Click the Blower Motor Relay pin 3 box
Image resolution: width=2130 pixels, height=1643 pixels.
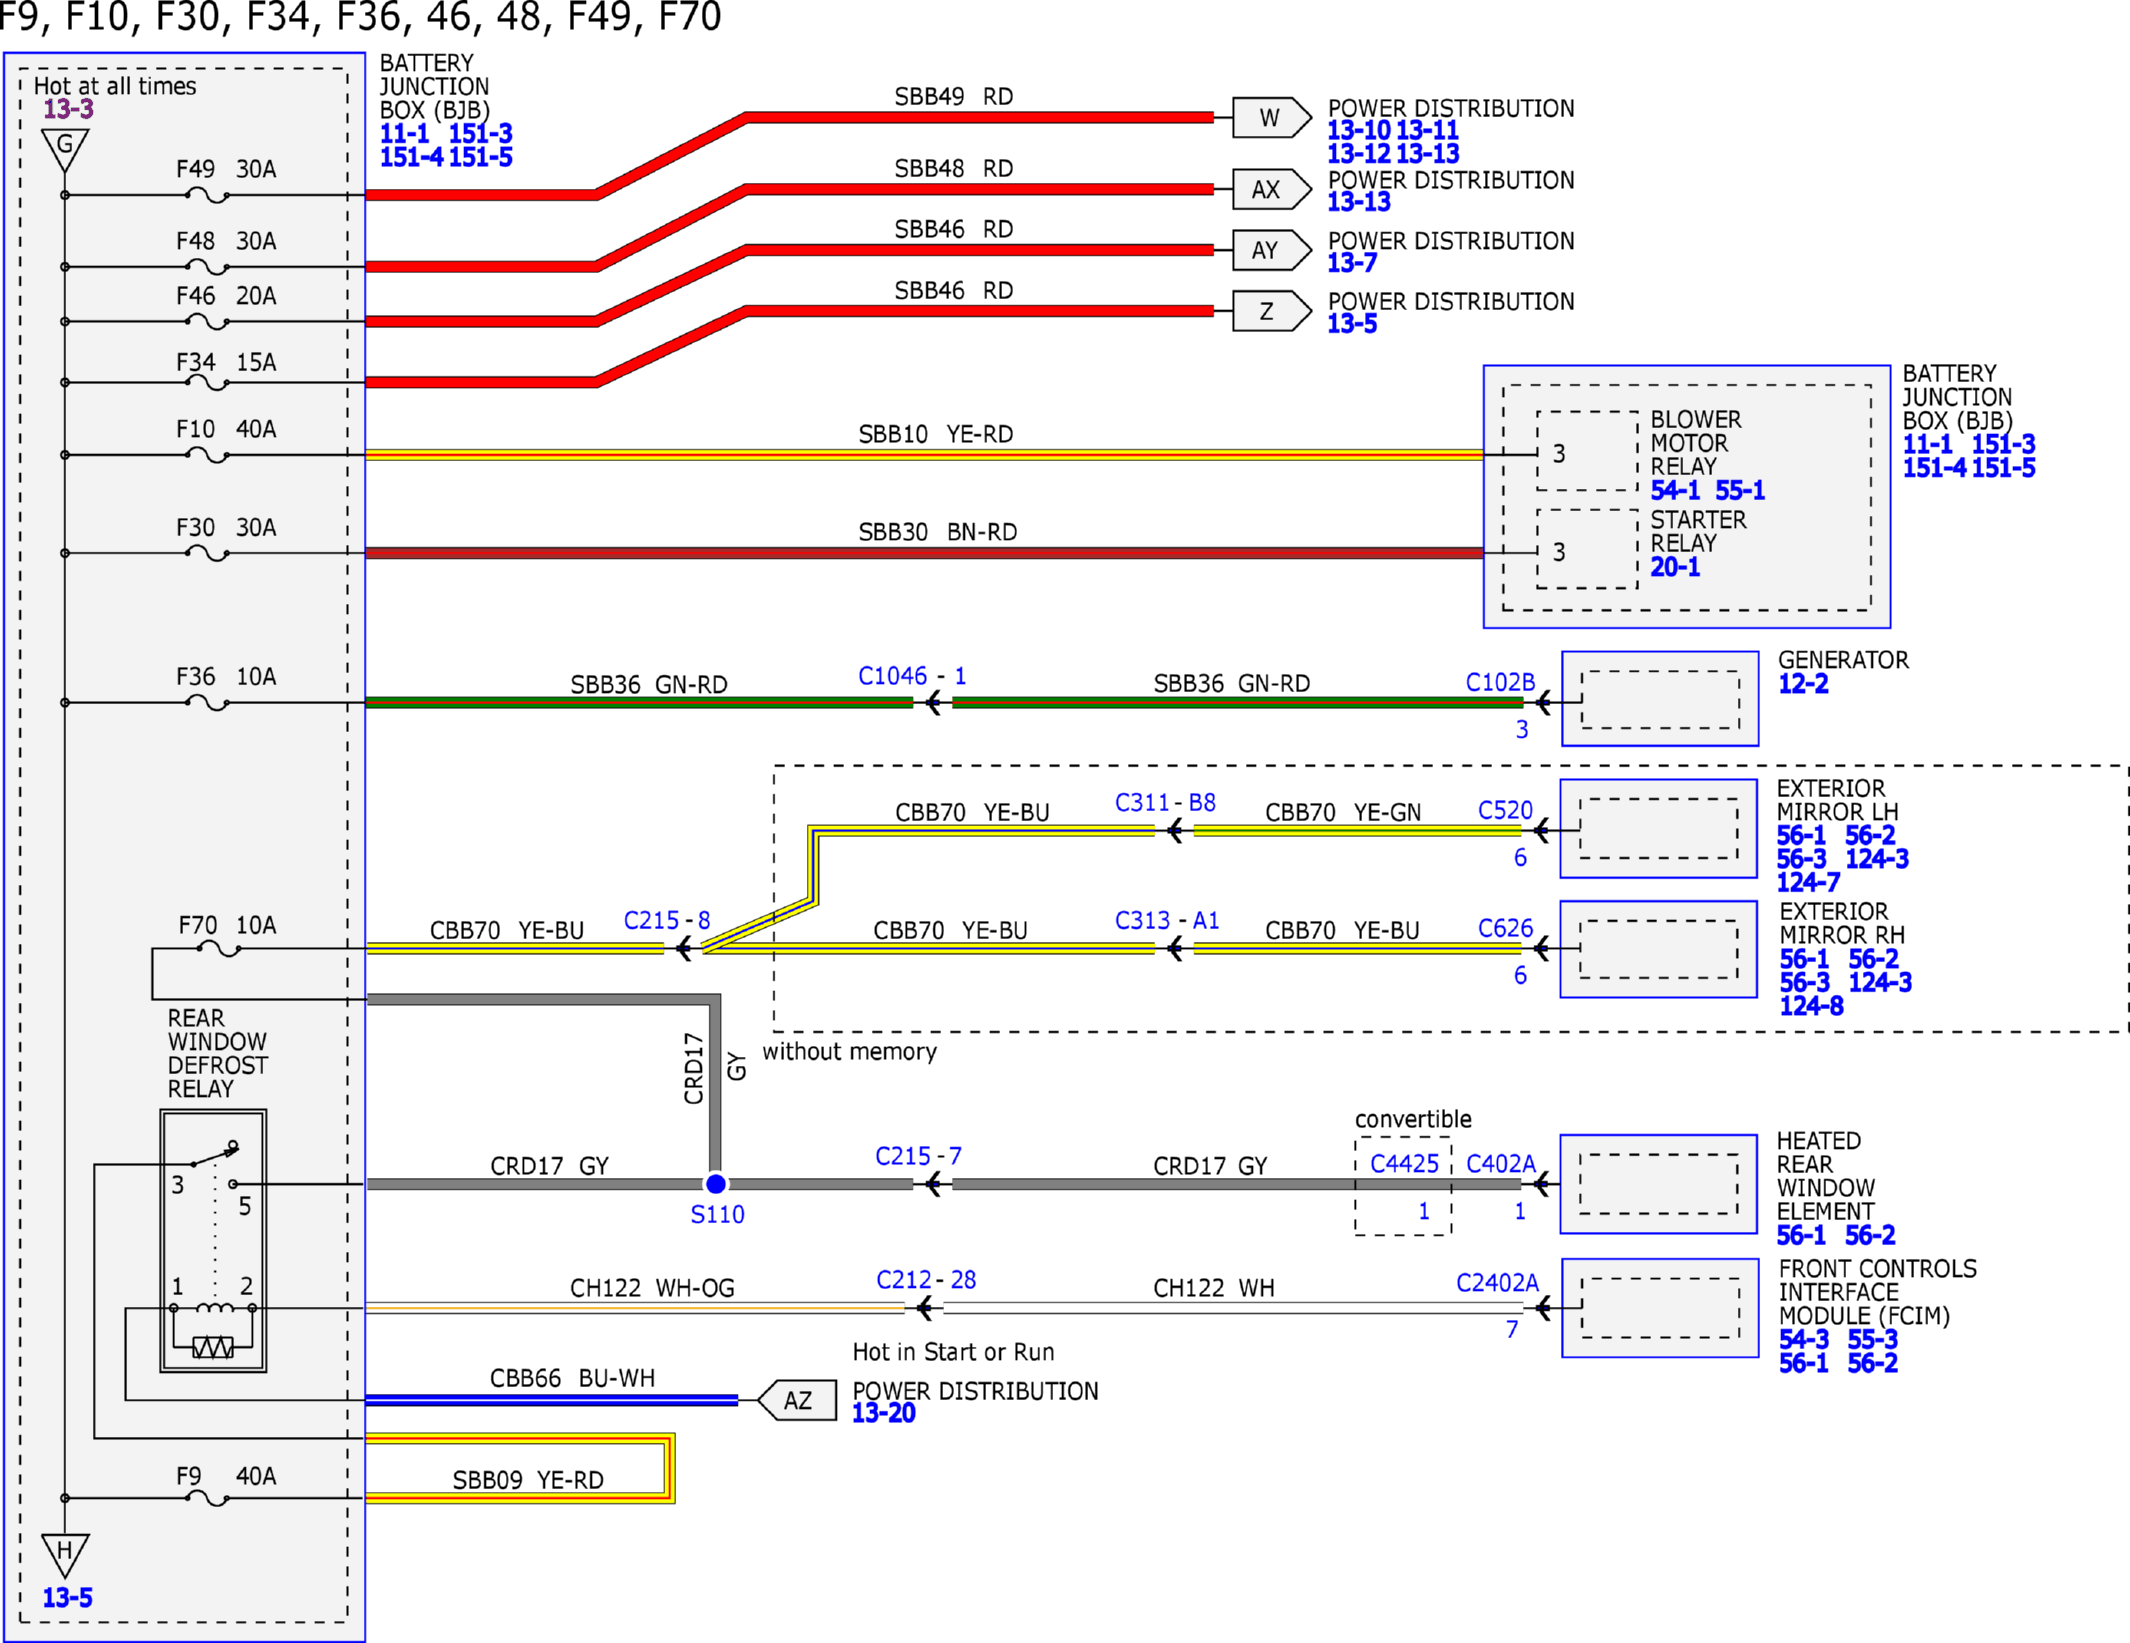(x=1587, y=451)
